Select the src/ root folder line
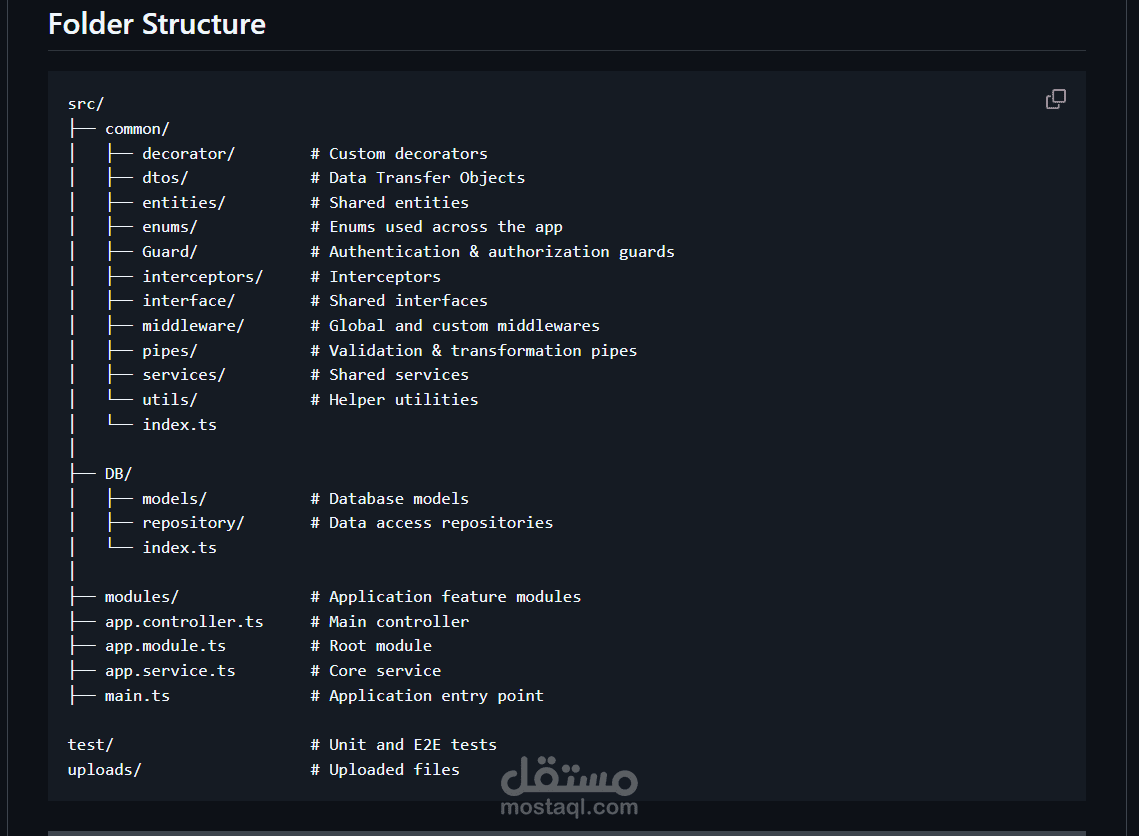1139x836 pixels. [86, 104]
